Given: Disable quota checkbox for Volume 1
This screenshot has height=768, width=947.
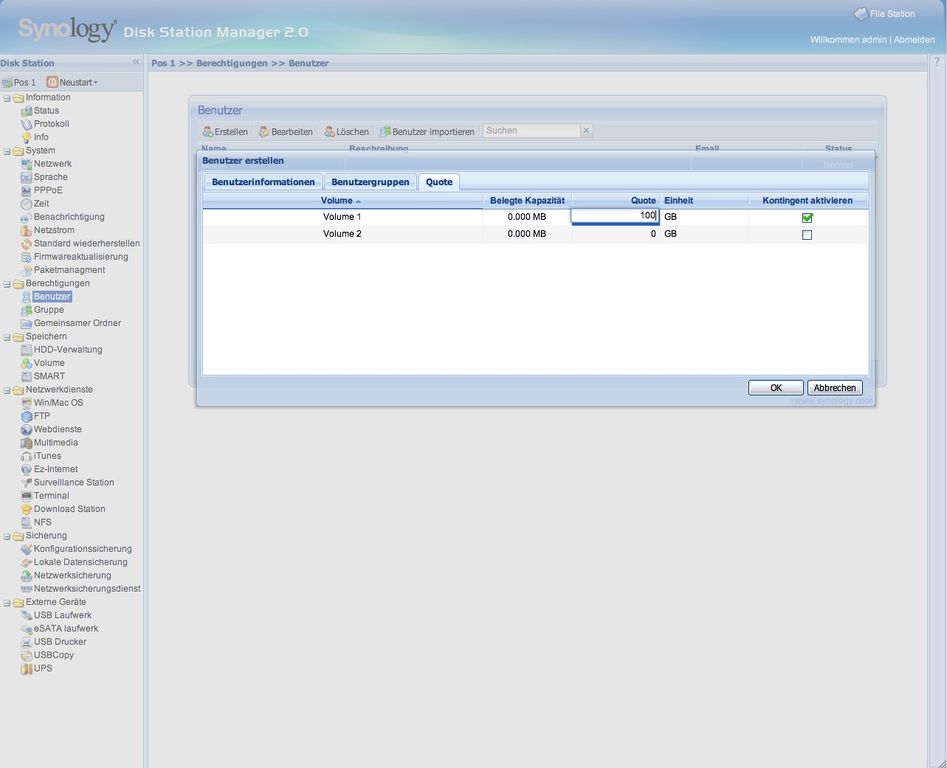Looking at the screenshot, I should point(807,217).
